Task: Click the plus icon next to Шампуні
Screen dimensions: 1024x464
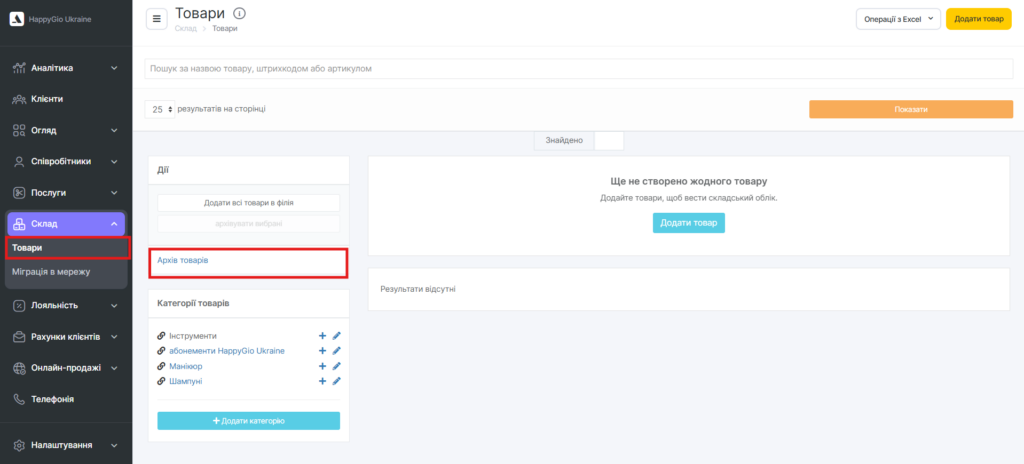Action: (322, 381)
